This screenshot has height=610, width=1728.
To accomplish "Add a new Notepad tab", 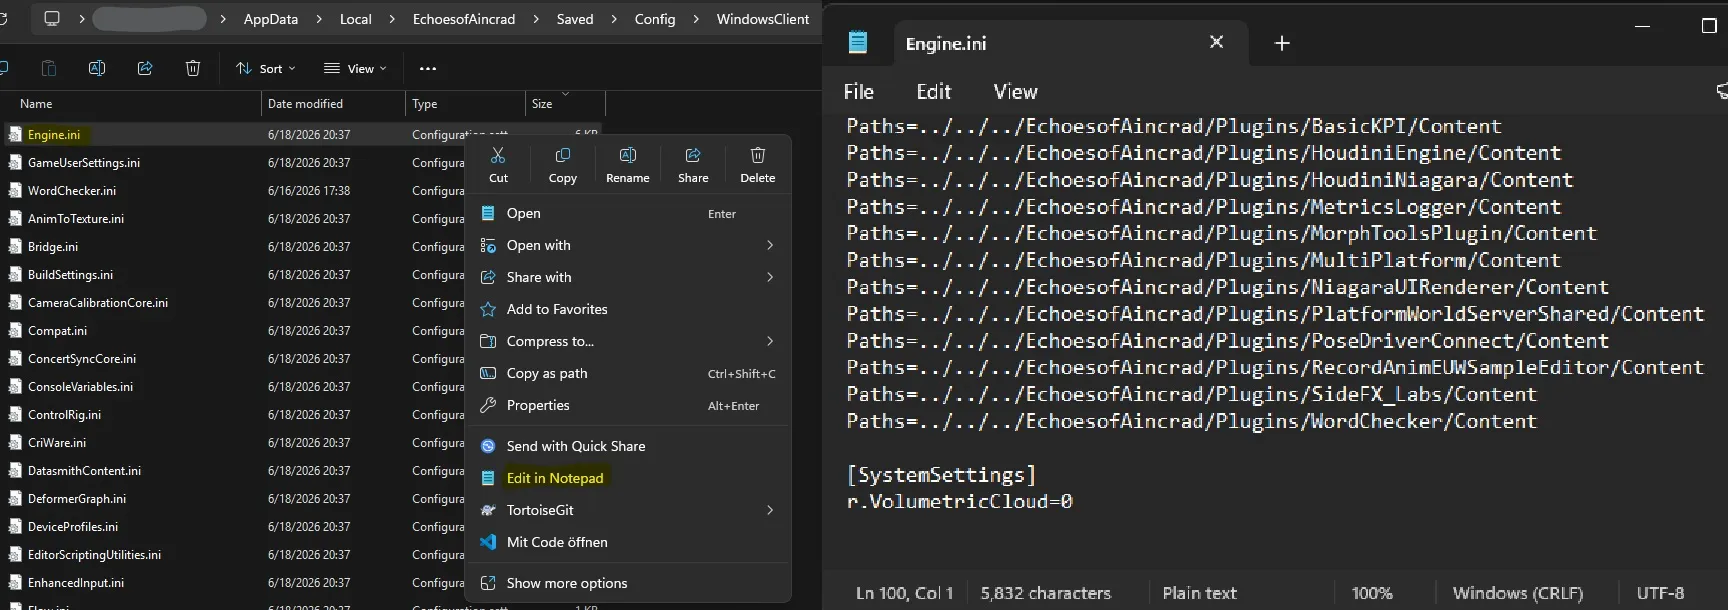I will pos(1282,43).
